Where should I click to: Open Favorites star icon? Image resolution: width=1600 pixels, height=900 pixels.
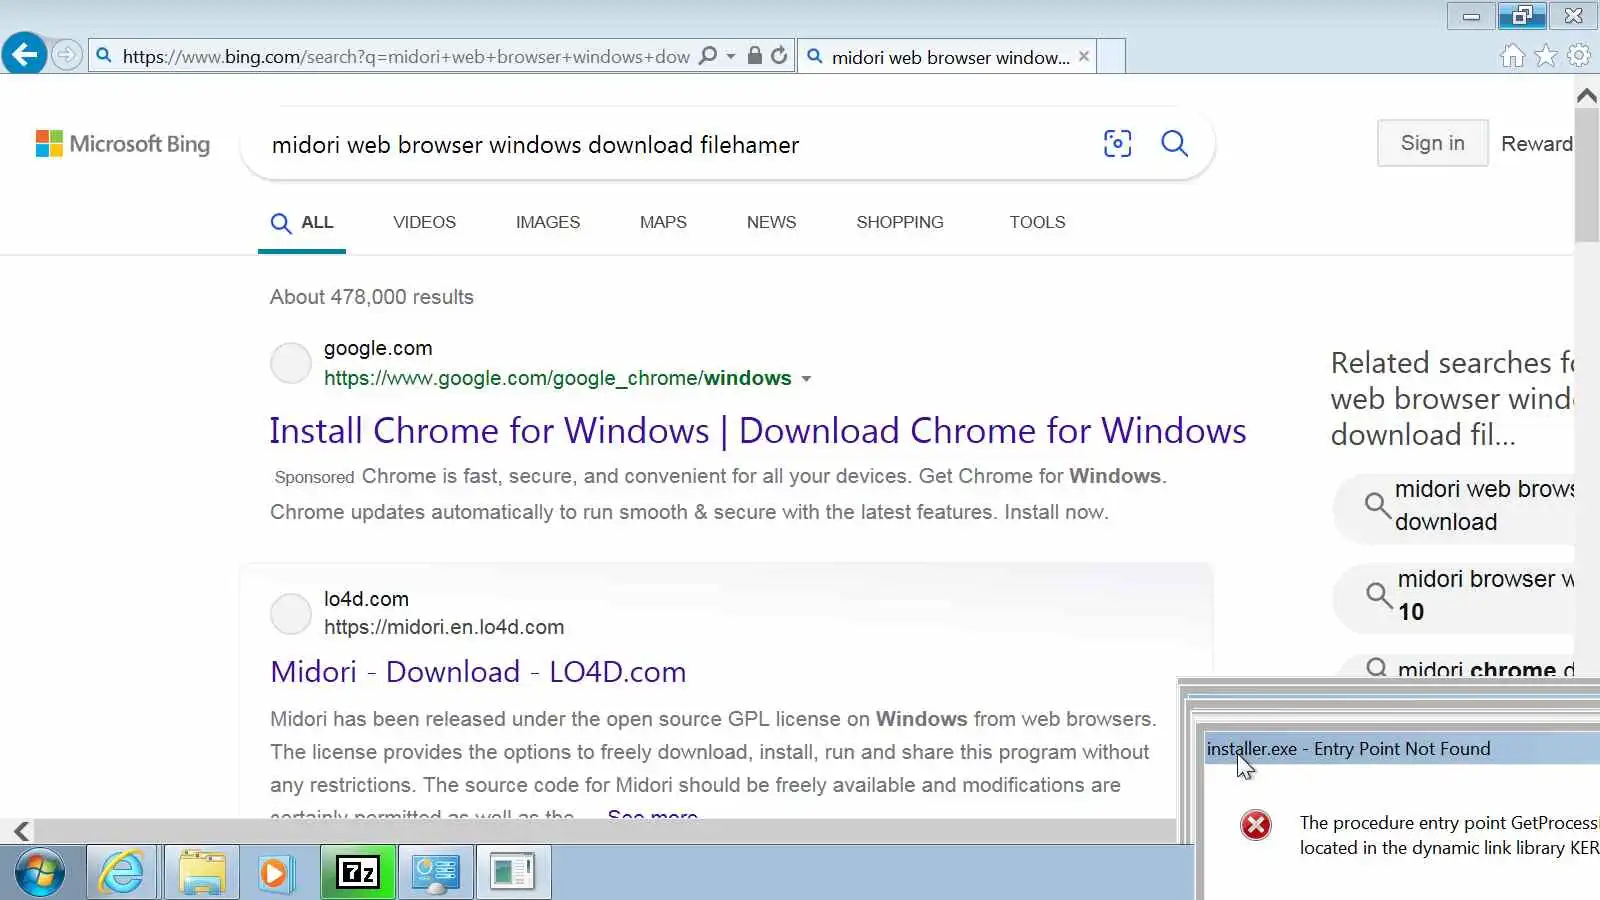pyautogui.click(x=1546, y=56)
